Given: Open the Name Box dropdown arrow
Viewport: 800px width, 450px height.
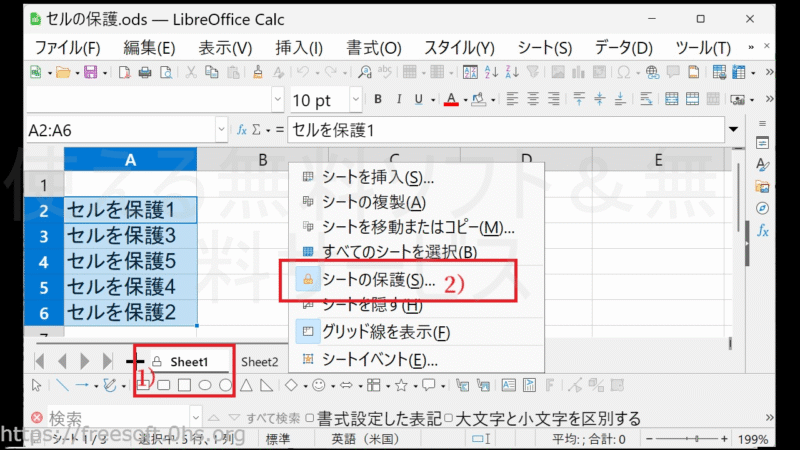Looking at the screenshot, I should 221,131.
